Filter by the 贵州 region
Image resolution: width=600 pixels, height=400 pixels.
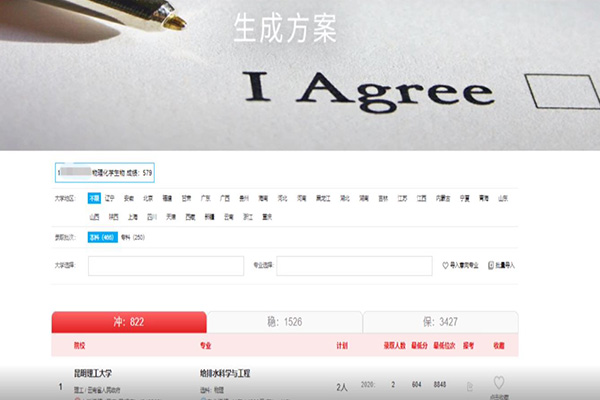point(244,198)
